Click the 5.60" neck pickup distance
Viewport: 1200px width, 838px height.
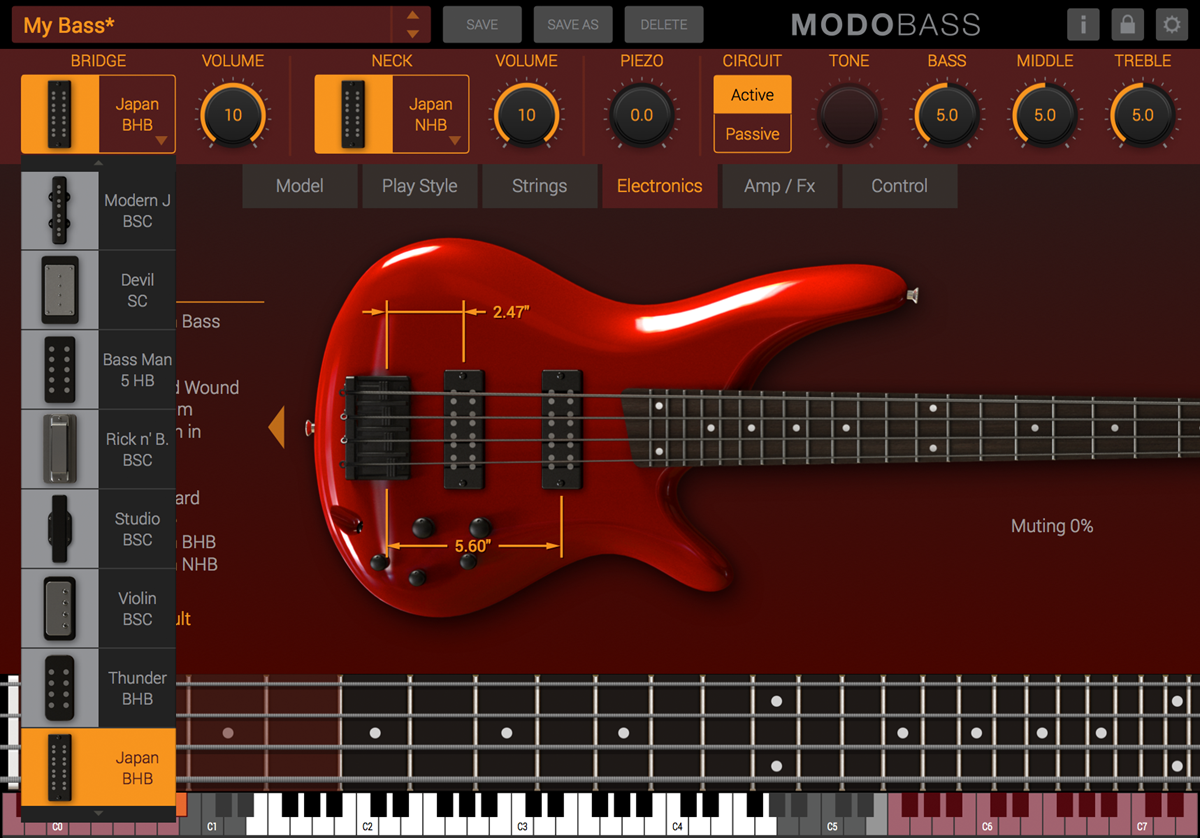pyautogui.click(x=473, y=546)
